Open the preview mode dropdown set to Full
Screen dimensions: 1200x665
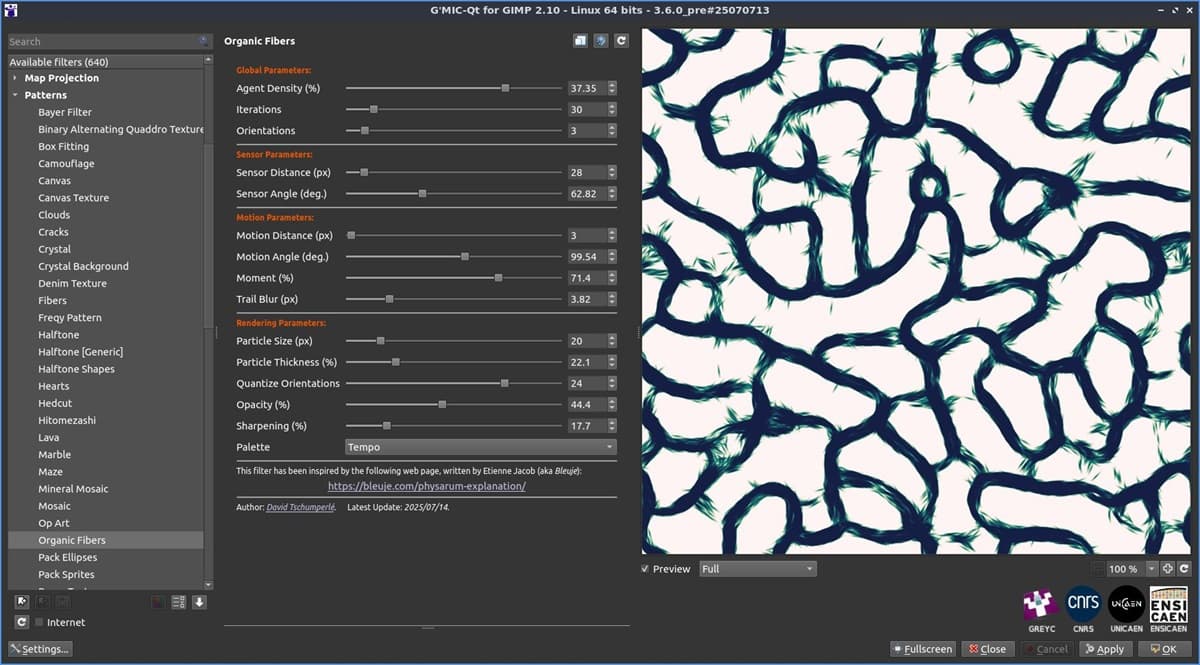pos(757,569)
